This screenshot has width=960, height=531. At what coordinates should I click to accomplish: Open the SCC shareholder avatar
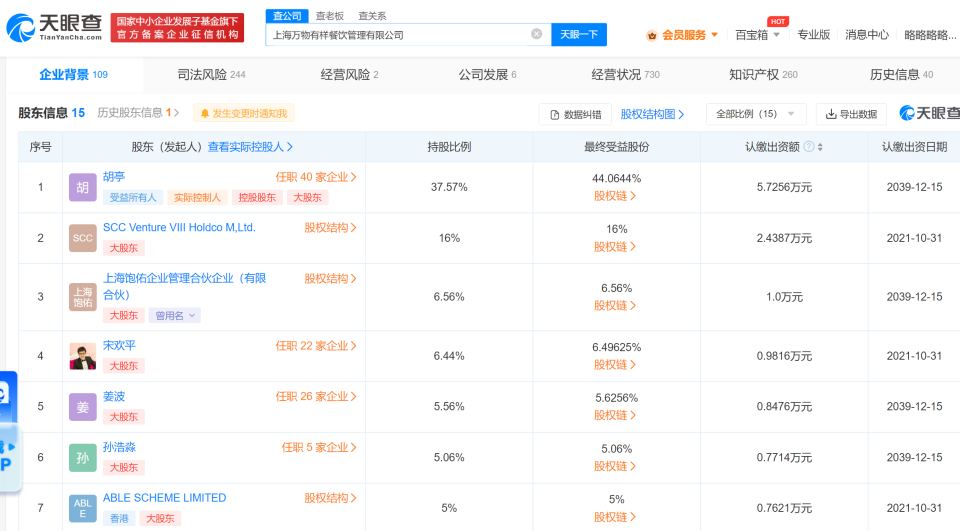(83, 238)
